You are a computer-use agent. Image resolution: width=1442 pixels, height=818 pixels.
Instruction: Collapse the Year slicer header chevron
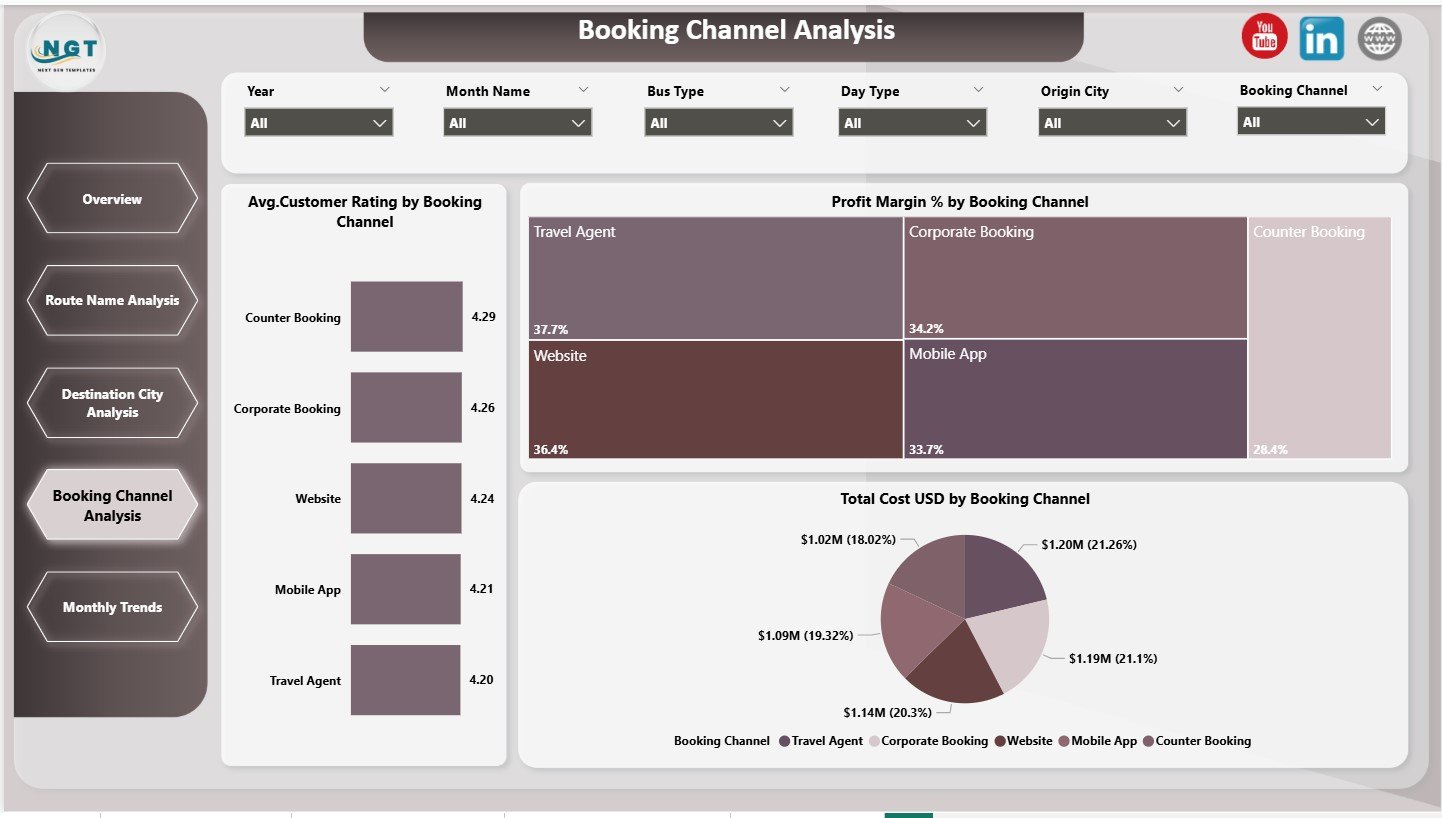(x=386, y=89)
